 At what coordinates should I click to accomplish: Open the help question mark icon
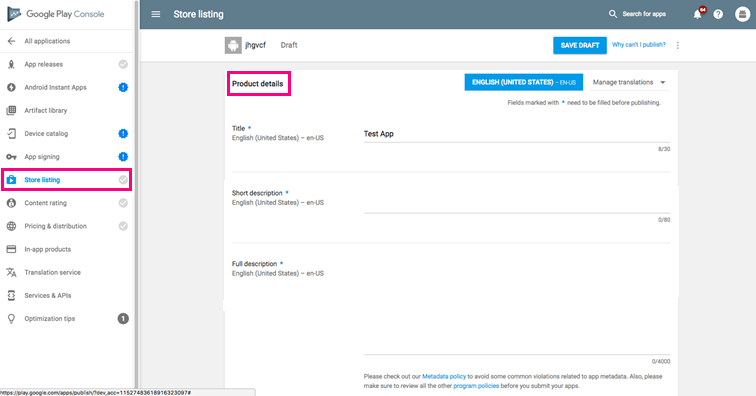[718, 14]
